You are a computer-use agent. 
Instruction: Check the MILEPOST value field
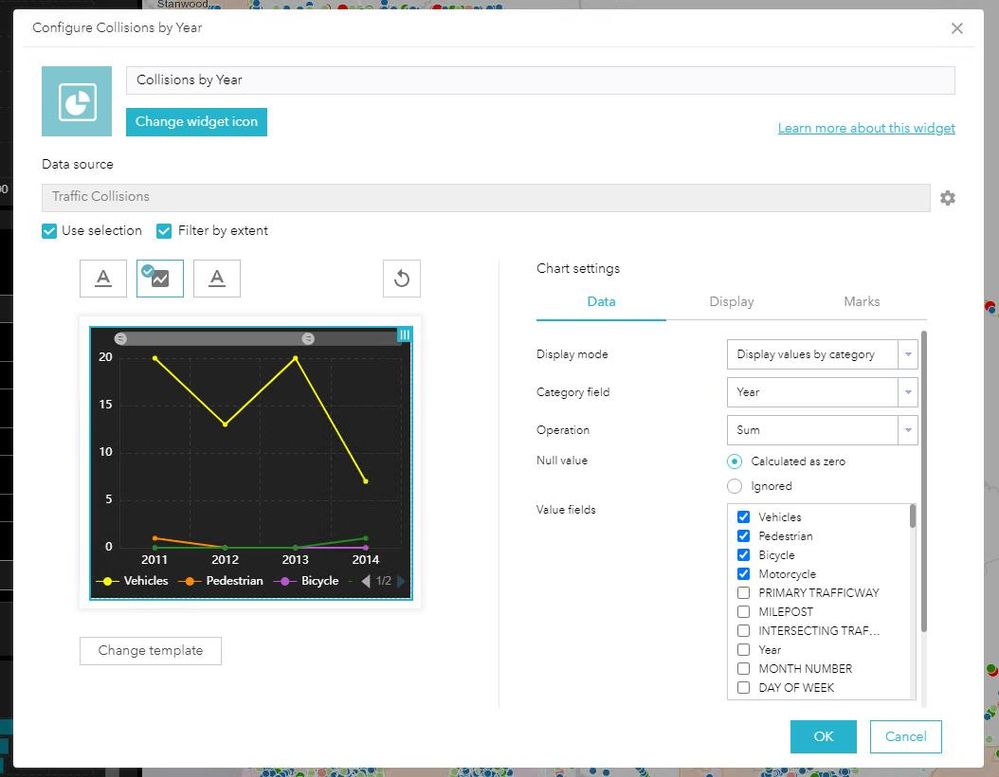[744, 611]
